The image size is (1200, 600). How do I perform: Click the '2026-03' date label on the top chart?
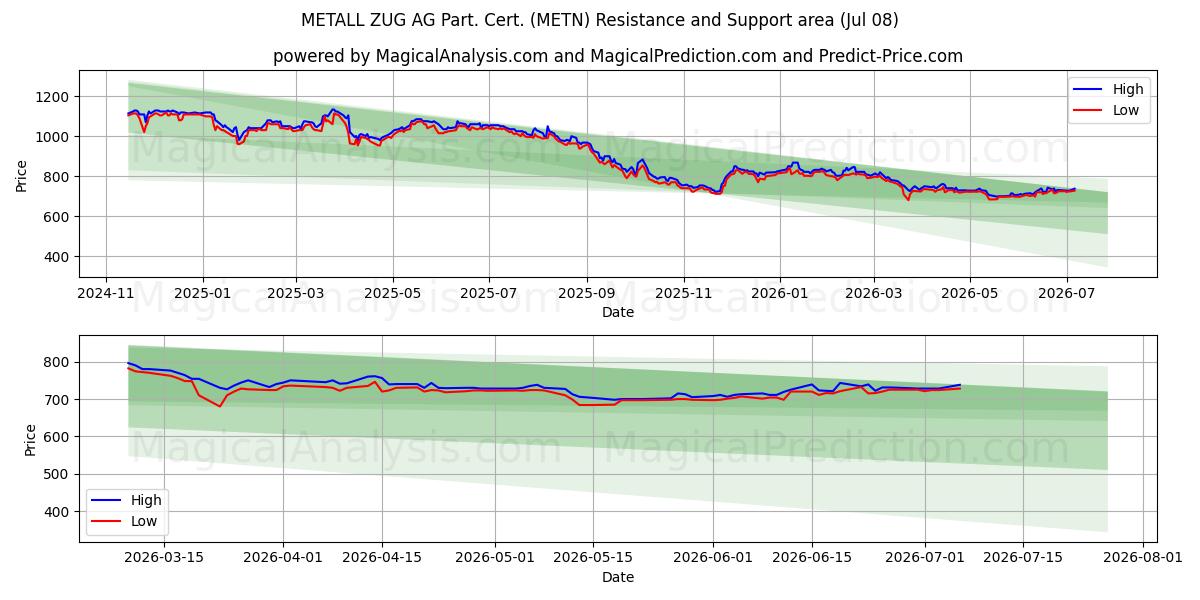(873, 293)
